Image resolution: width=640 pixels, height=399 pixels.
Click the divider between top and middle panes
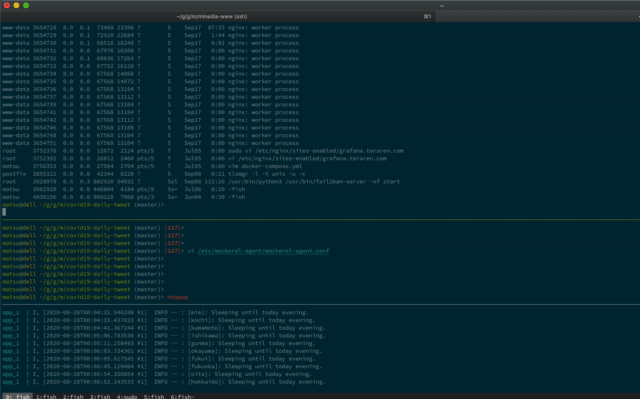(320, 219)
